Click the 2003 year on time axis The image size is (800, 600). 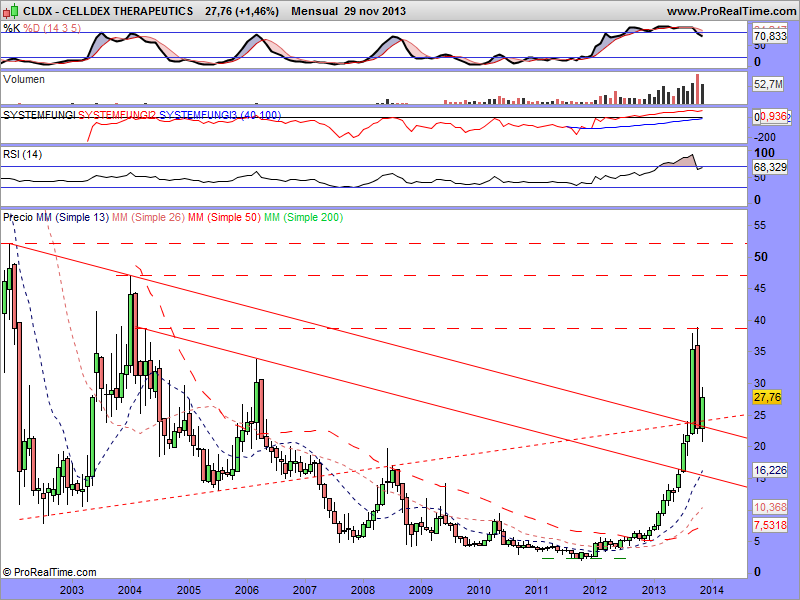click(72, 590)
